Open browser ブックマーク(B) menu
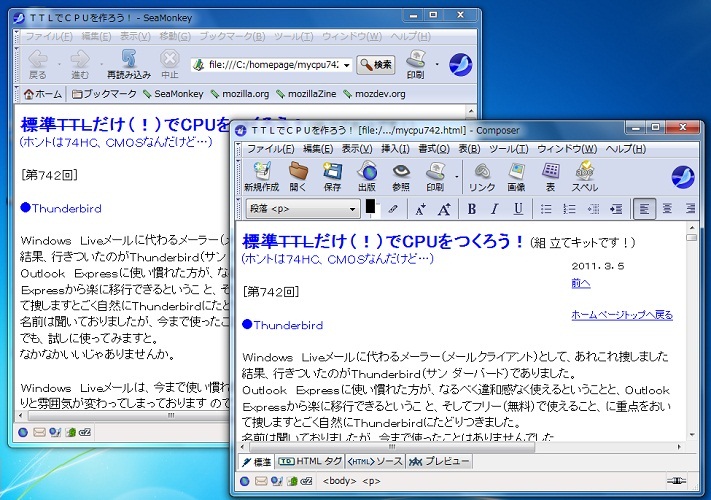711x500 pixels. coord(232,36)
